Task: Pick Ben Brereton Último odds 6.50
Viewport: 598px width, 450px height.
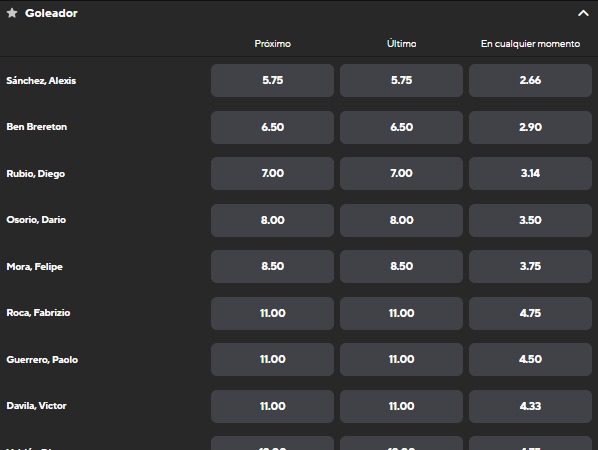Action: point(401,127)
